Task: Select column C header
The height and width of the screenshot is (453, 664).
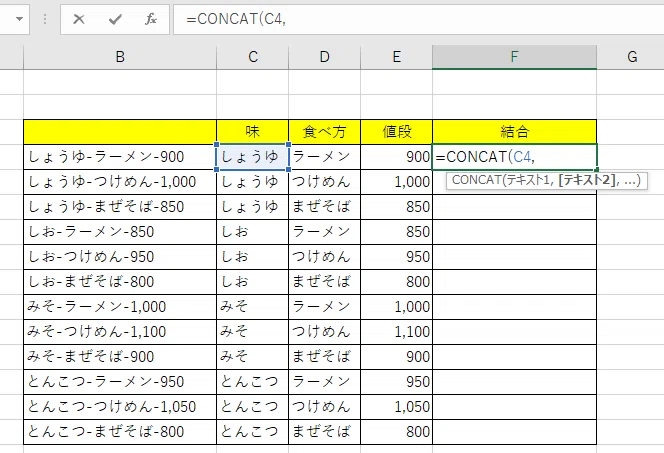Action: (x=253, y=57)
